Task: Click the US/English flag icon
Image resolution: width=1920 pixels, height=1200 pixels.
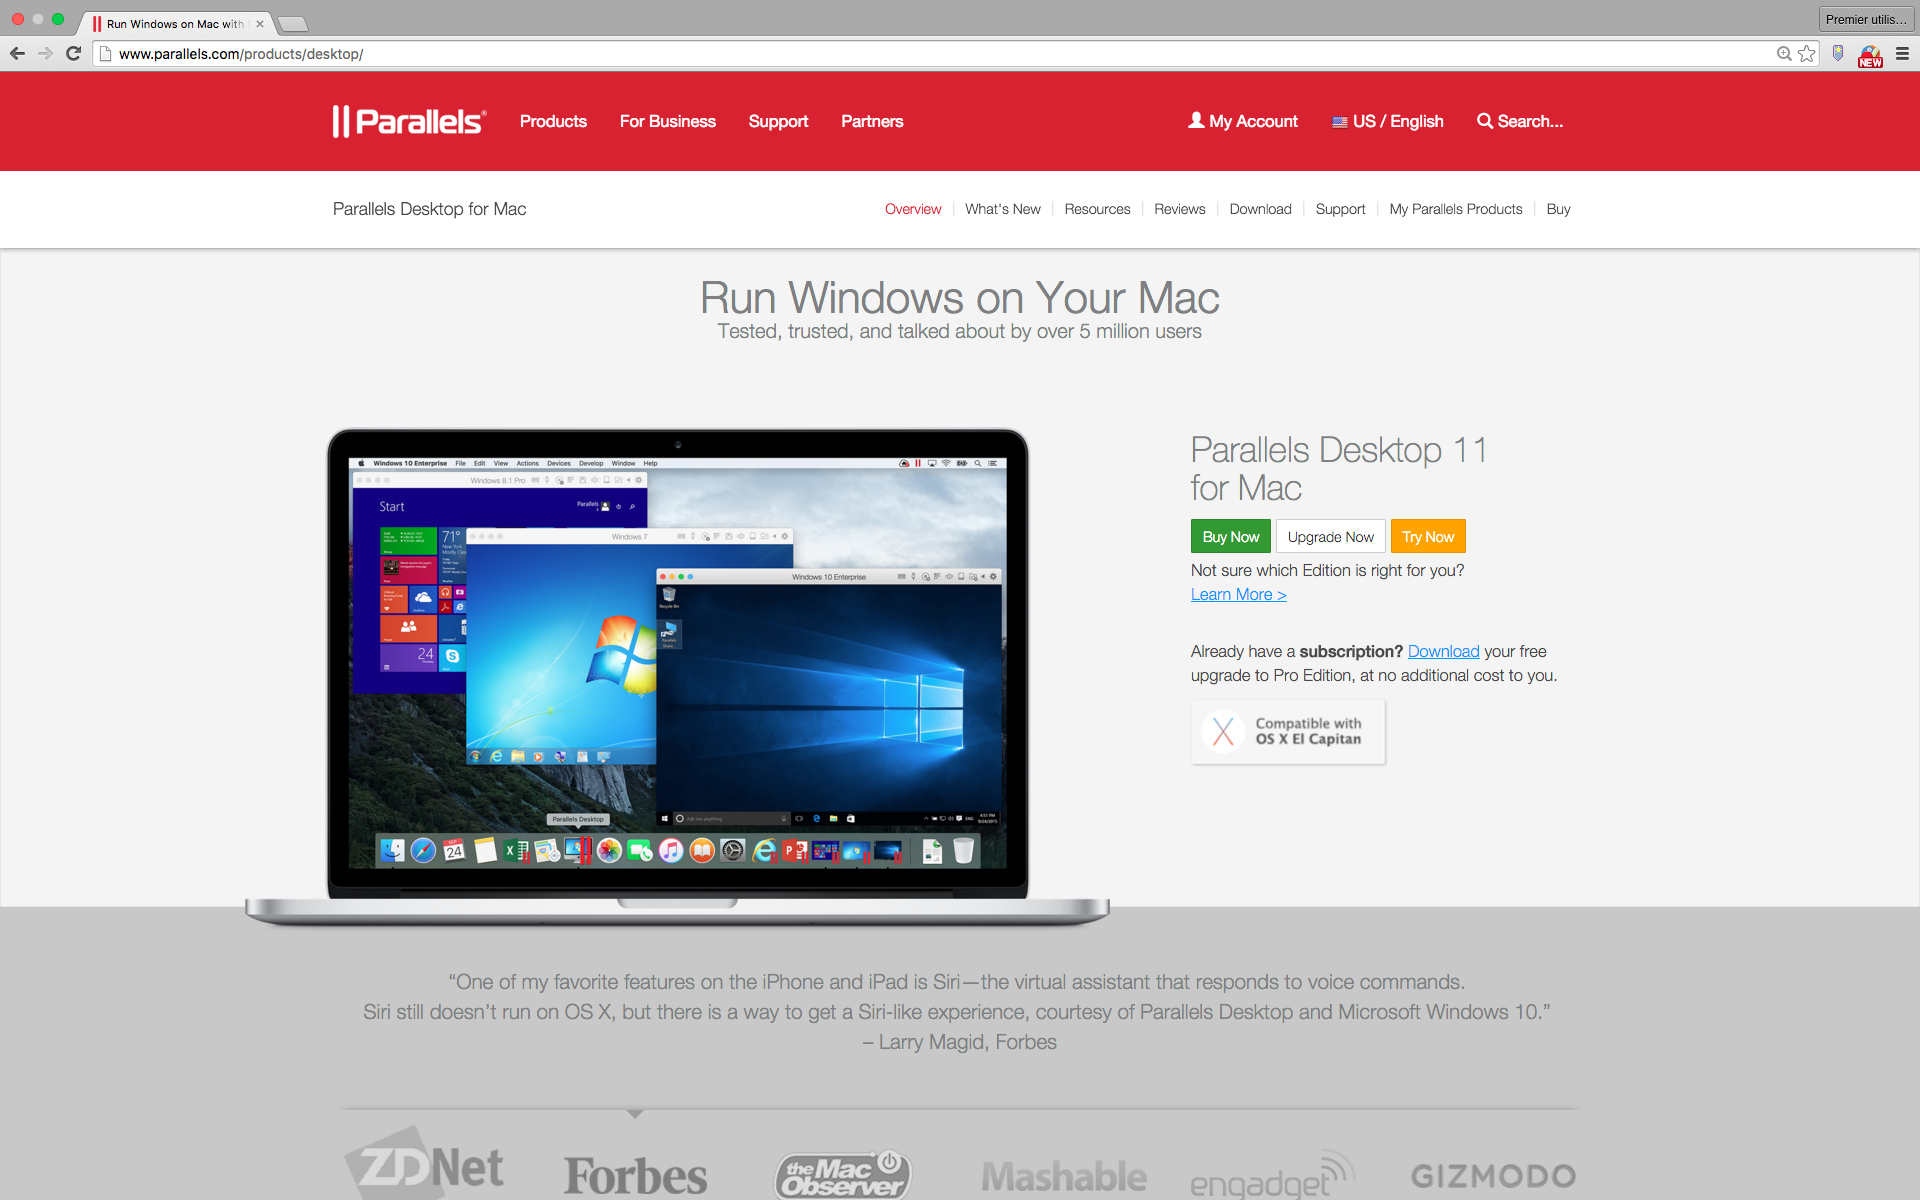Action: pos(1339,120)
